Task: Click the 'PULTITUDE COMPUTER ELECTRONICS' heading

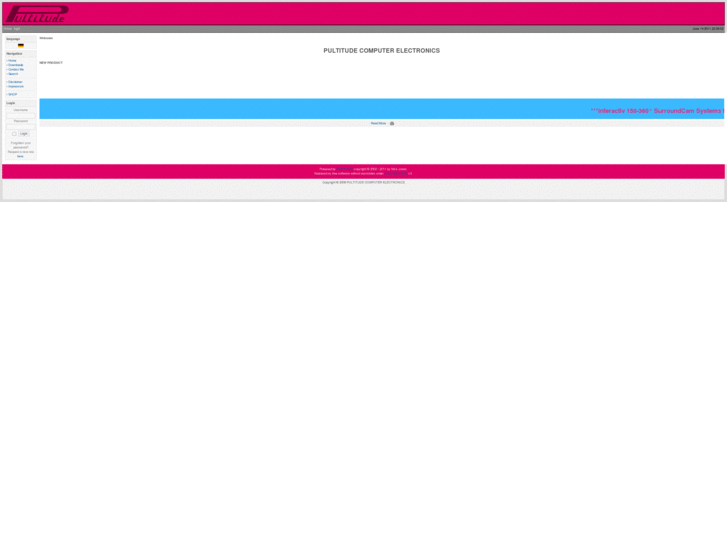Action: pyautogui.click(x=382, y=51)
